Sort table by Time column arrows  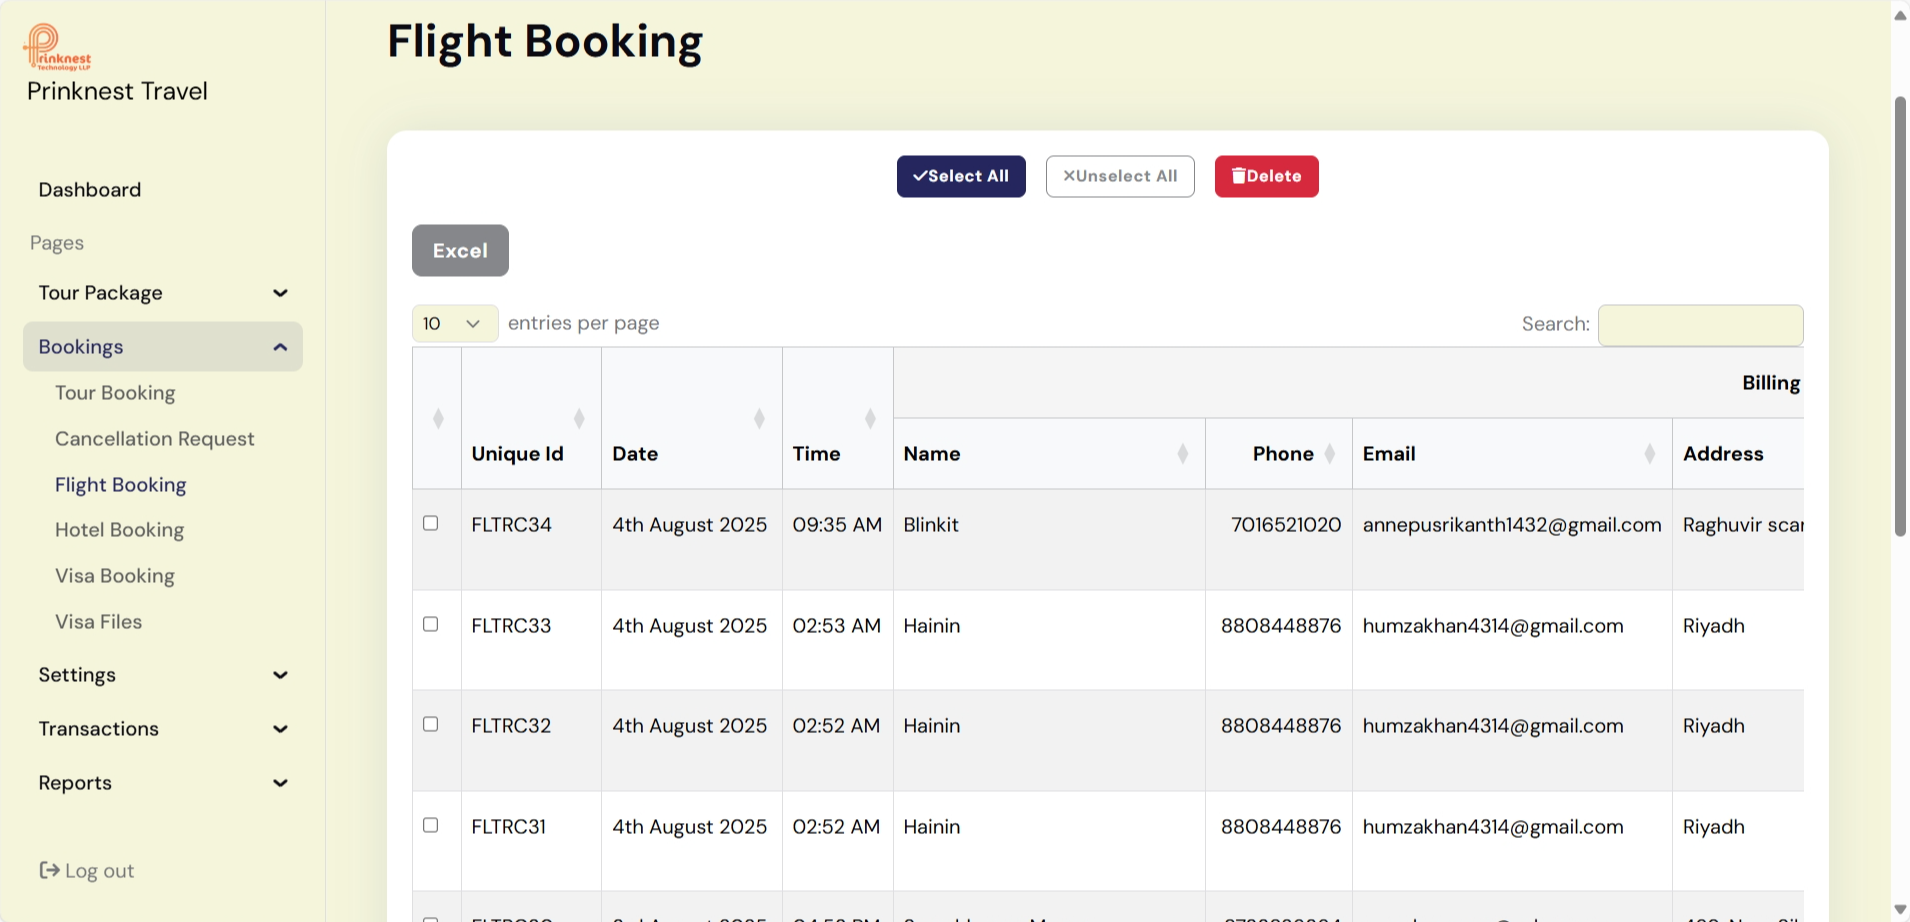click(x=870, y=419)
